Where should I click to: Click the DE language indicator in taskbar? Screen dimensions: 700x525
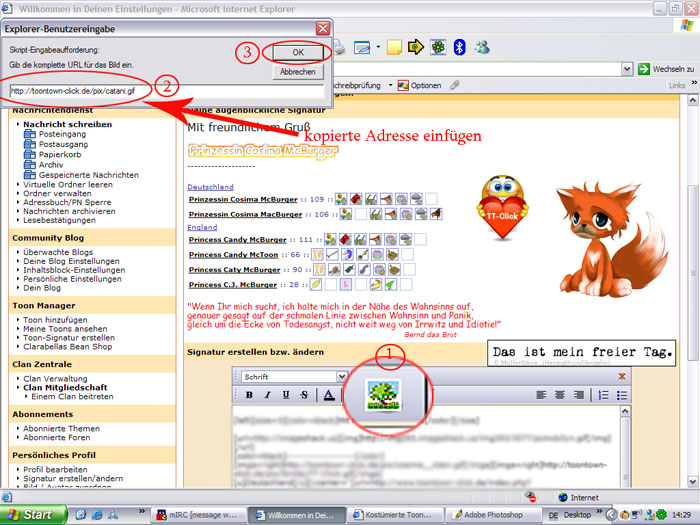553,515
